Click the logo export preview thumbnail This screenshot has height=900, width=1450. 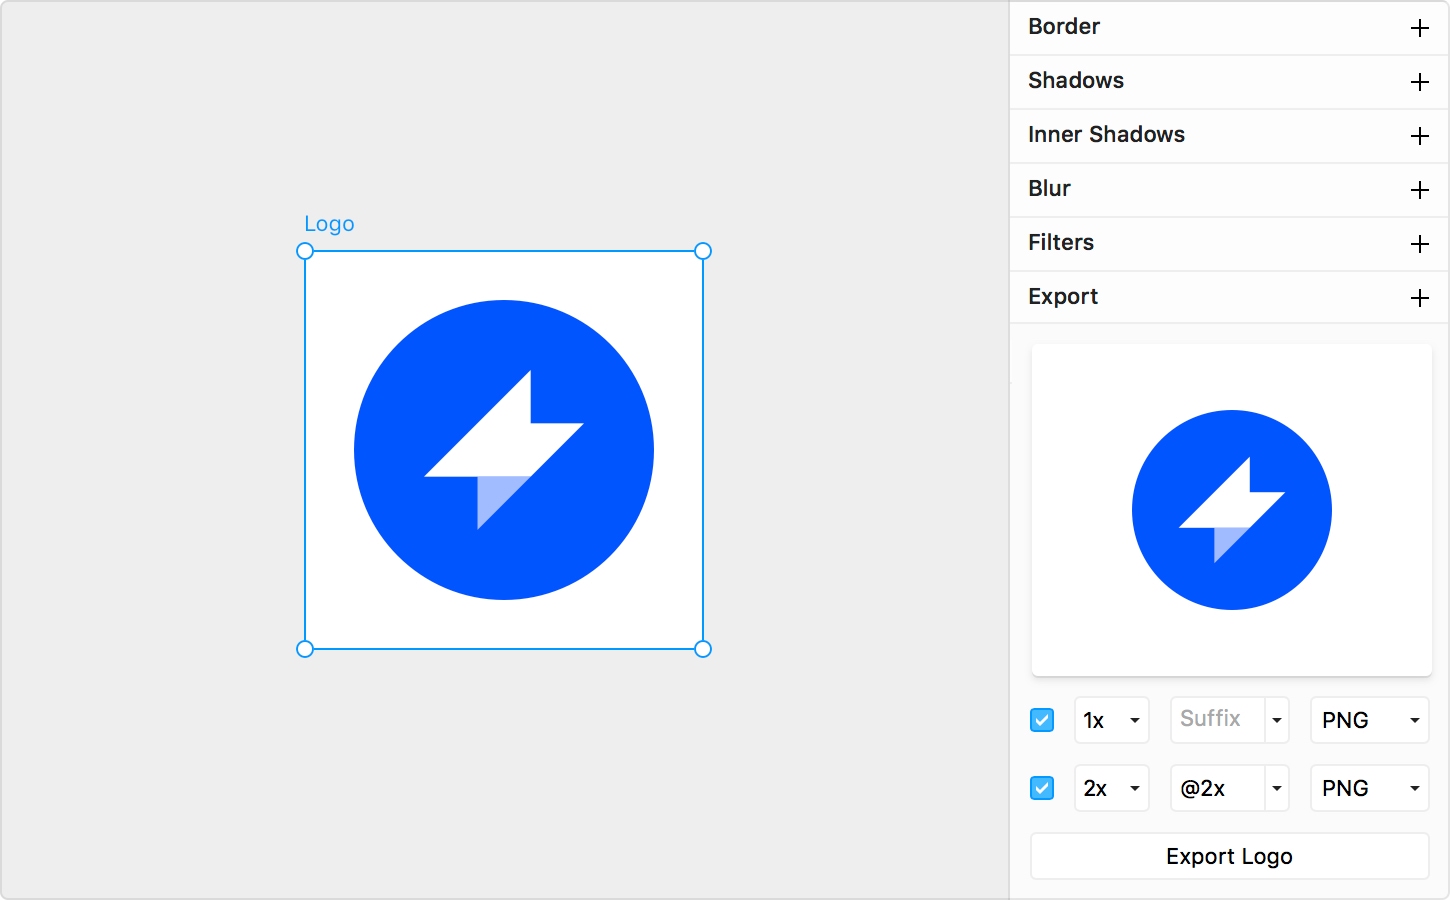[1232, 510]
